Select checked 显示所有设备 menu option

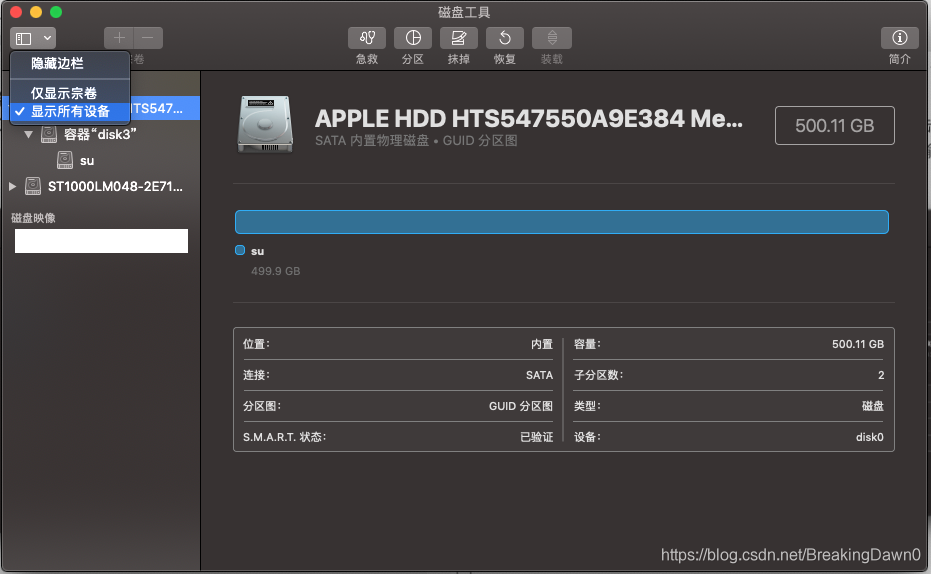(70, 111)
